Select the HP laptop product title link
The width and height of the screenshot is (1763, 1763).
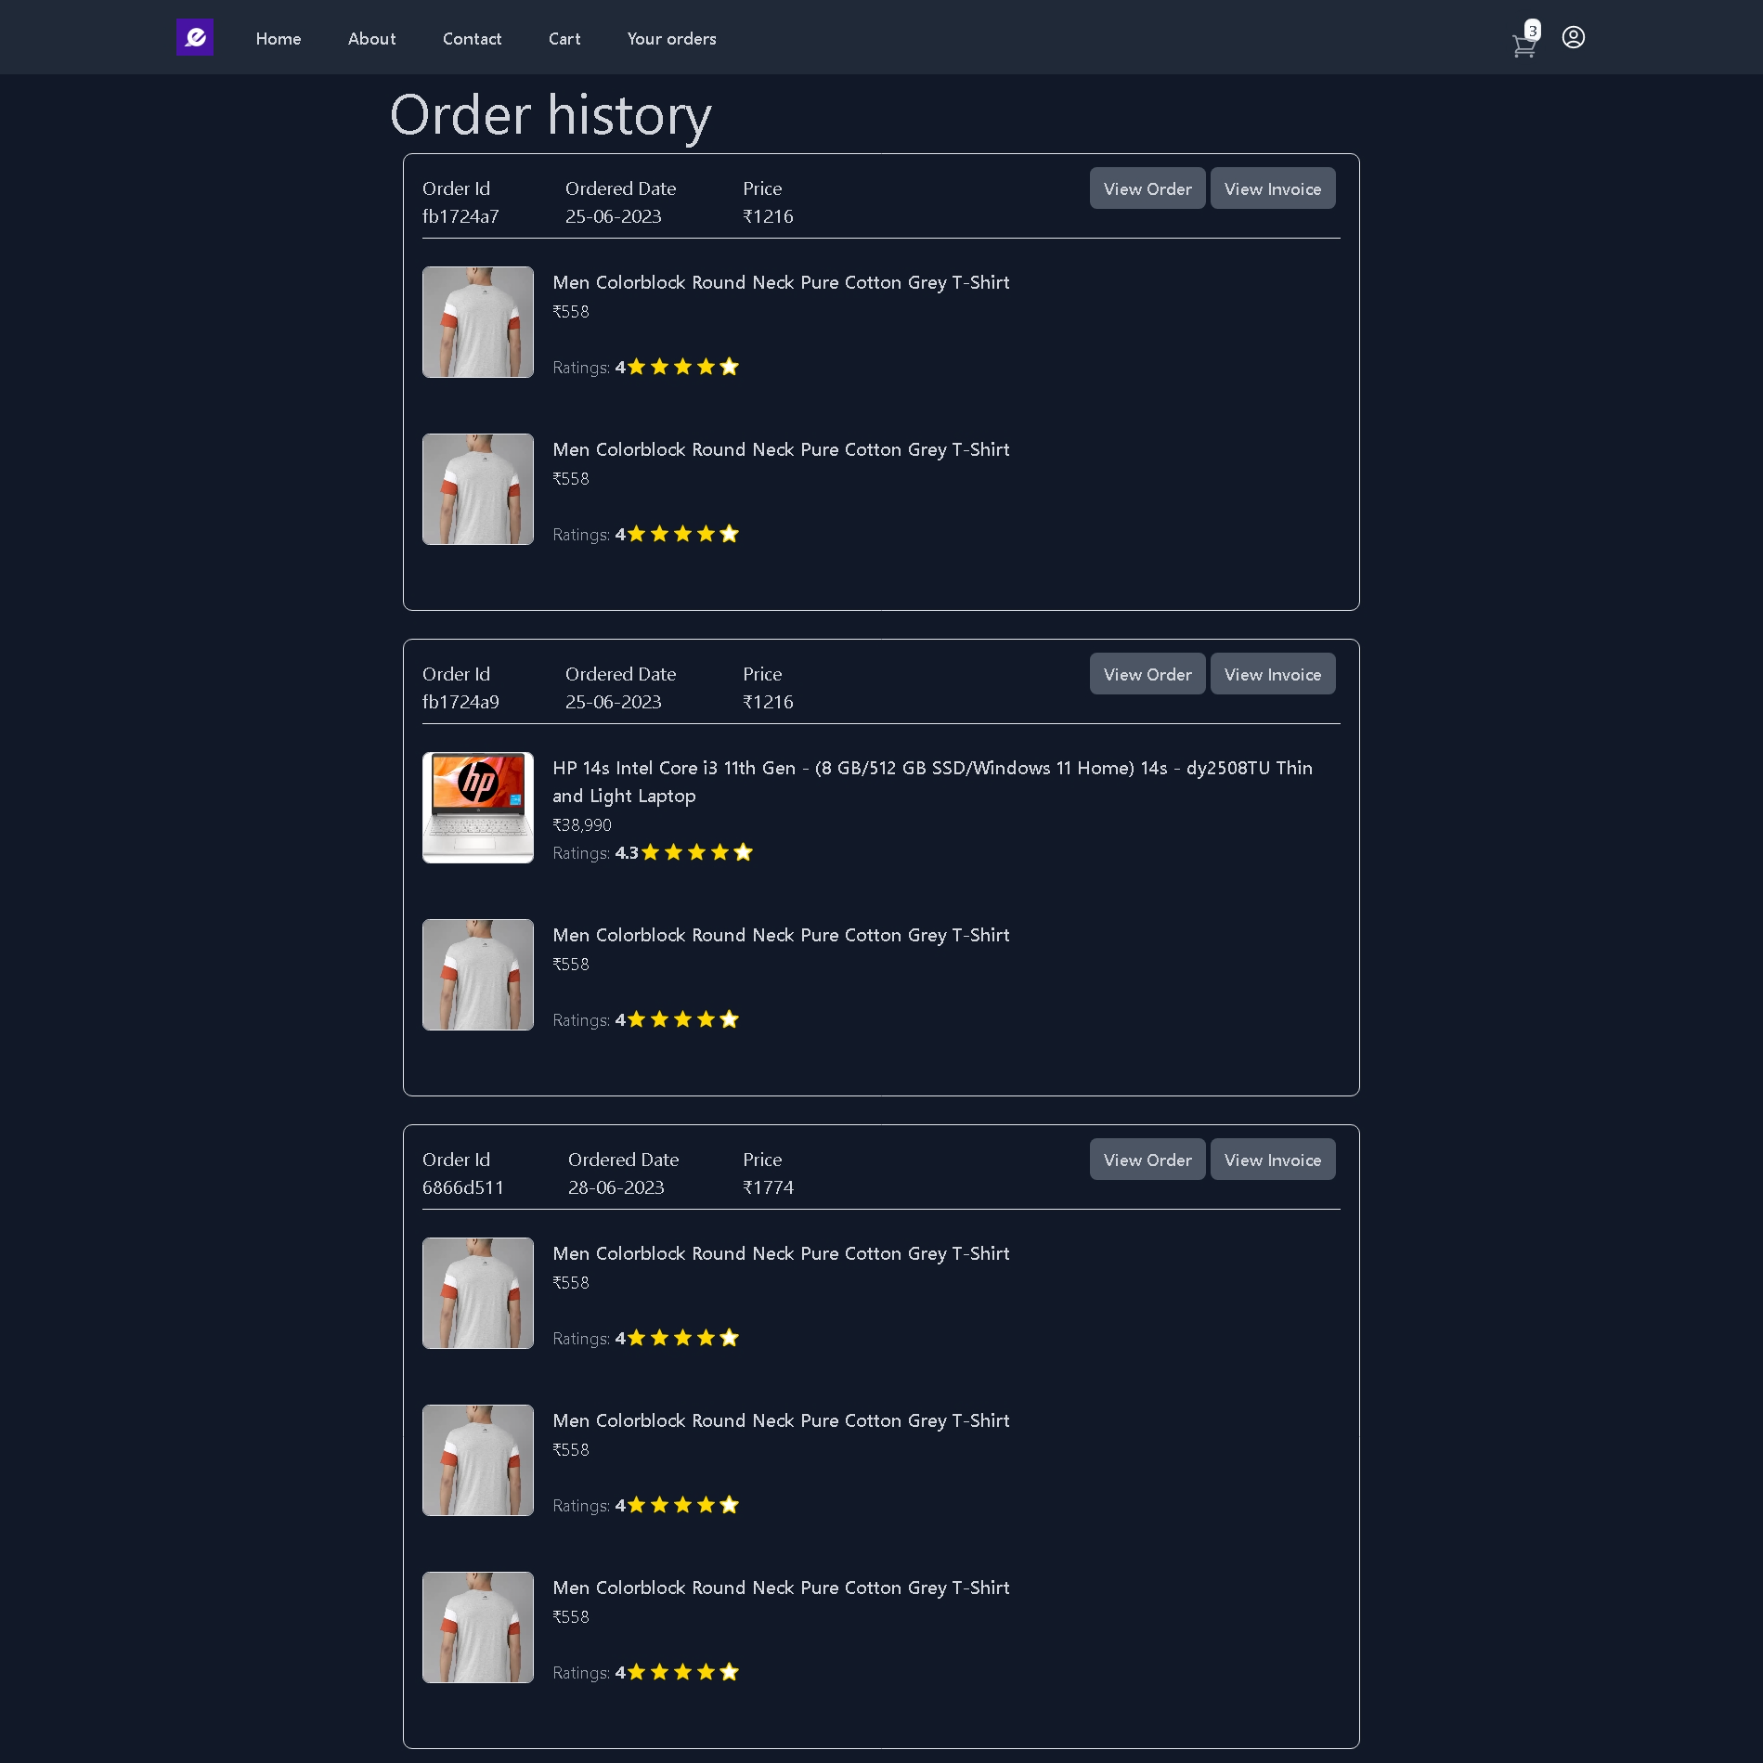[932, 781]
